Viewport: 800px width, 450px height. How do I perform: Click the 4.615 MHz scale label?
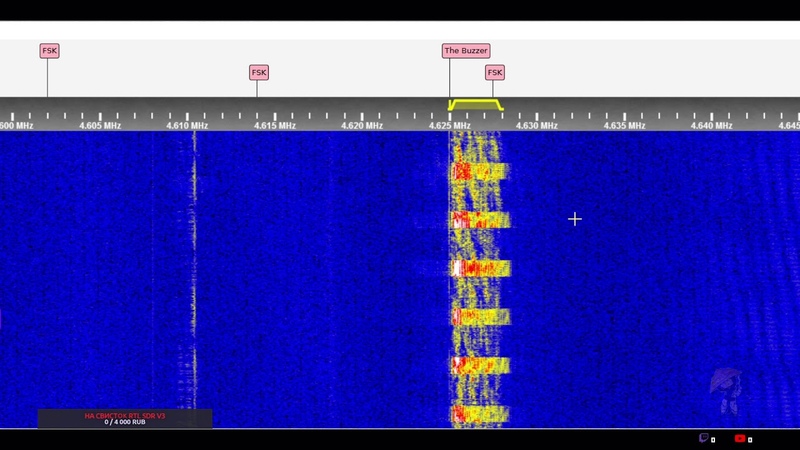[275, 126]
